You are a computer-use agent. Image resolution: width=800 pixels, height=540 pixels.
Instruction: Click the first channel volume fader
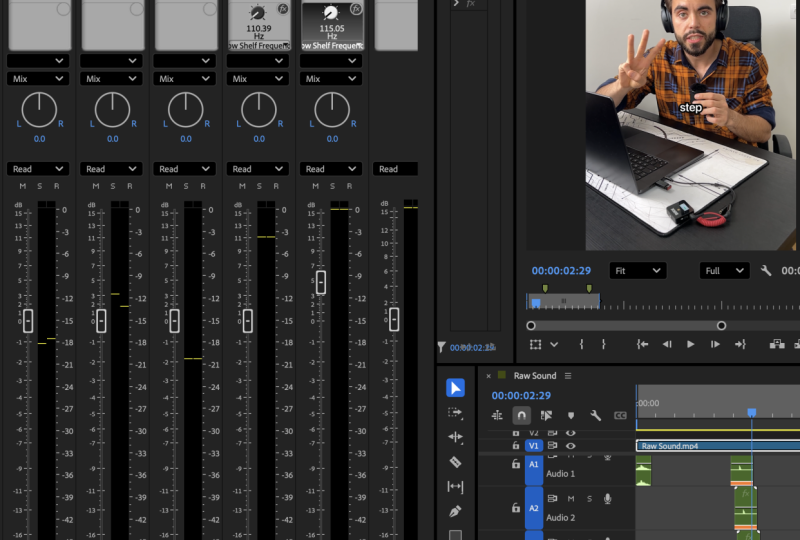pyautogui.click(x=28, y=321)
